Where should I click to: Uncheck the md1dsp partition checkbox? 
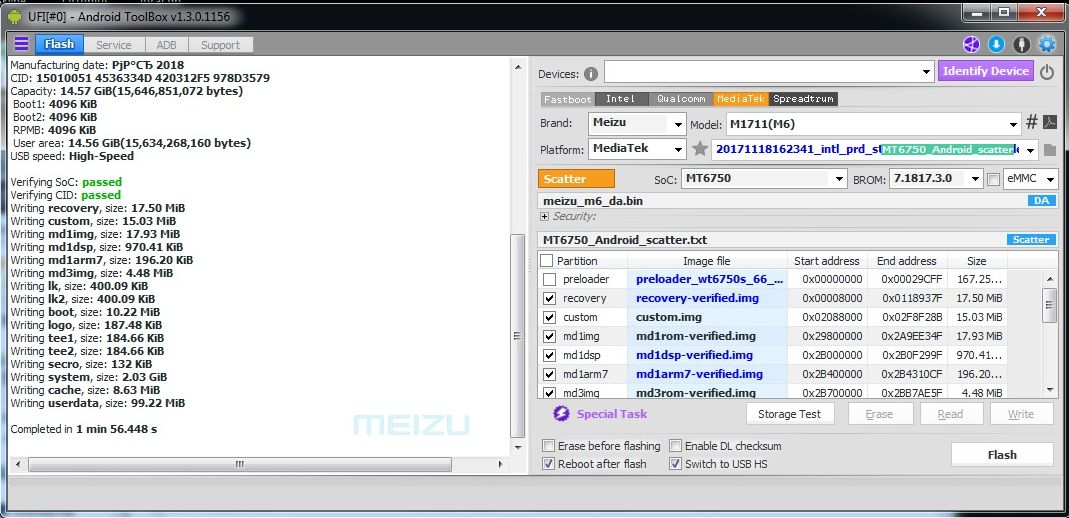tap(549, 356)
